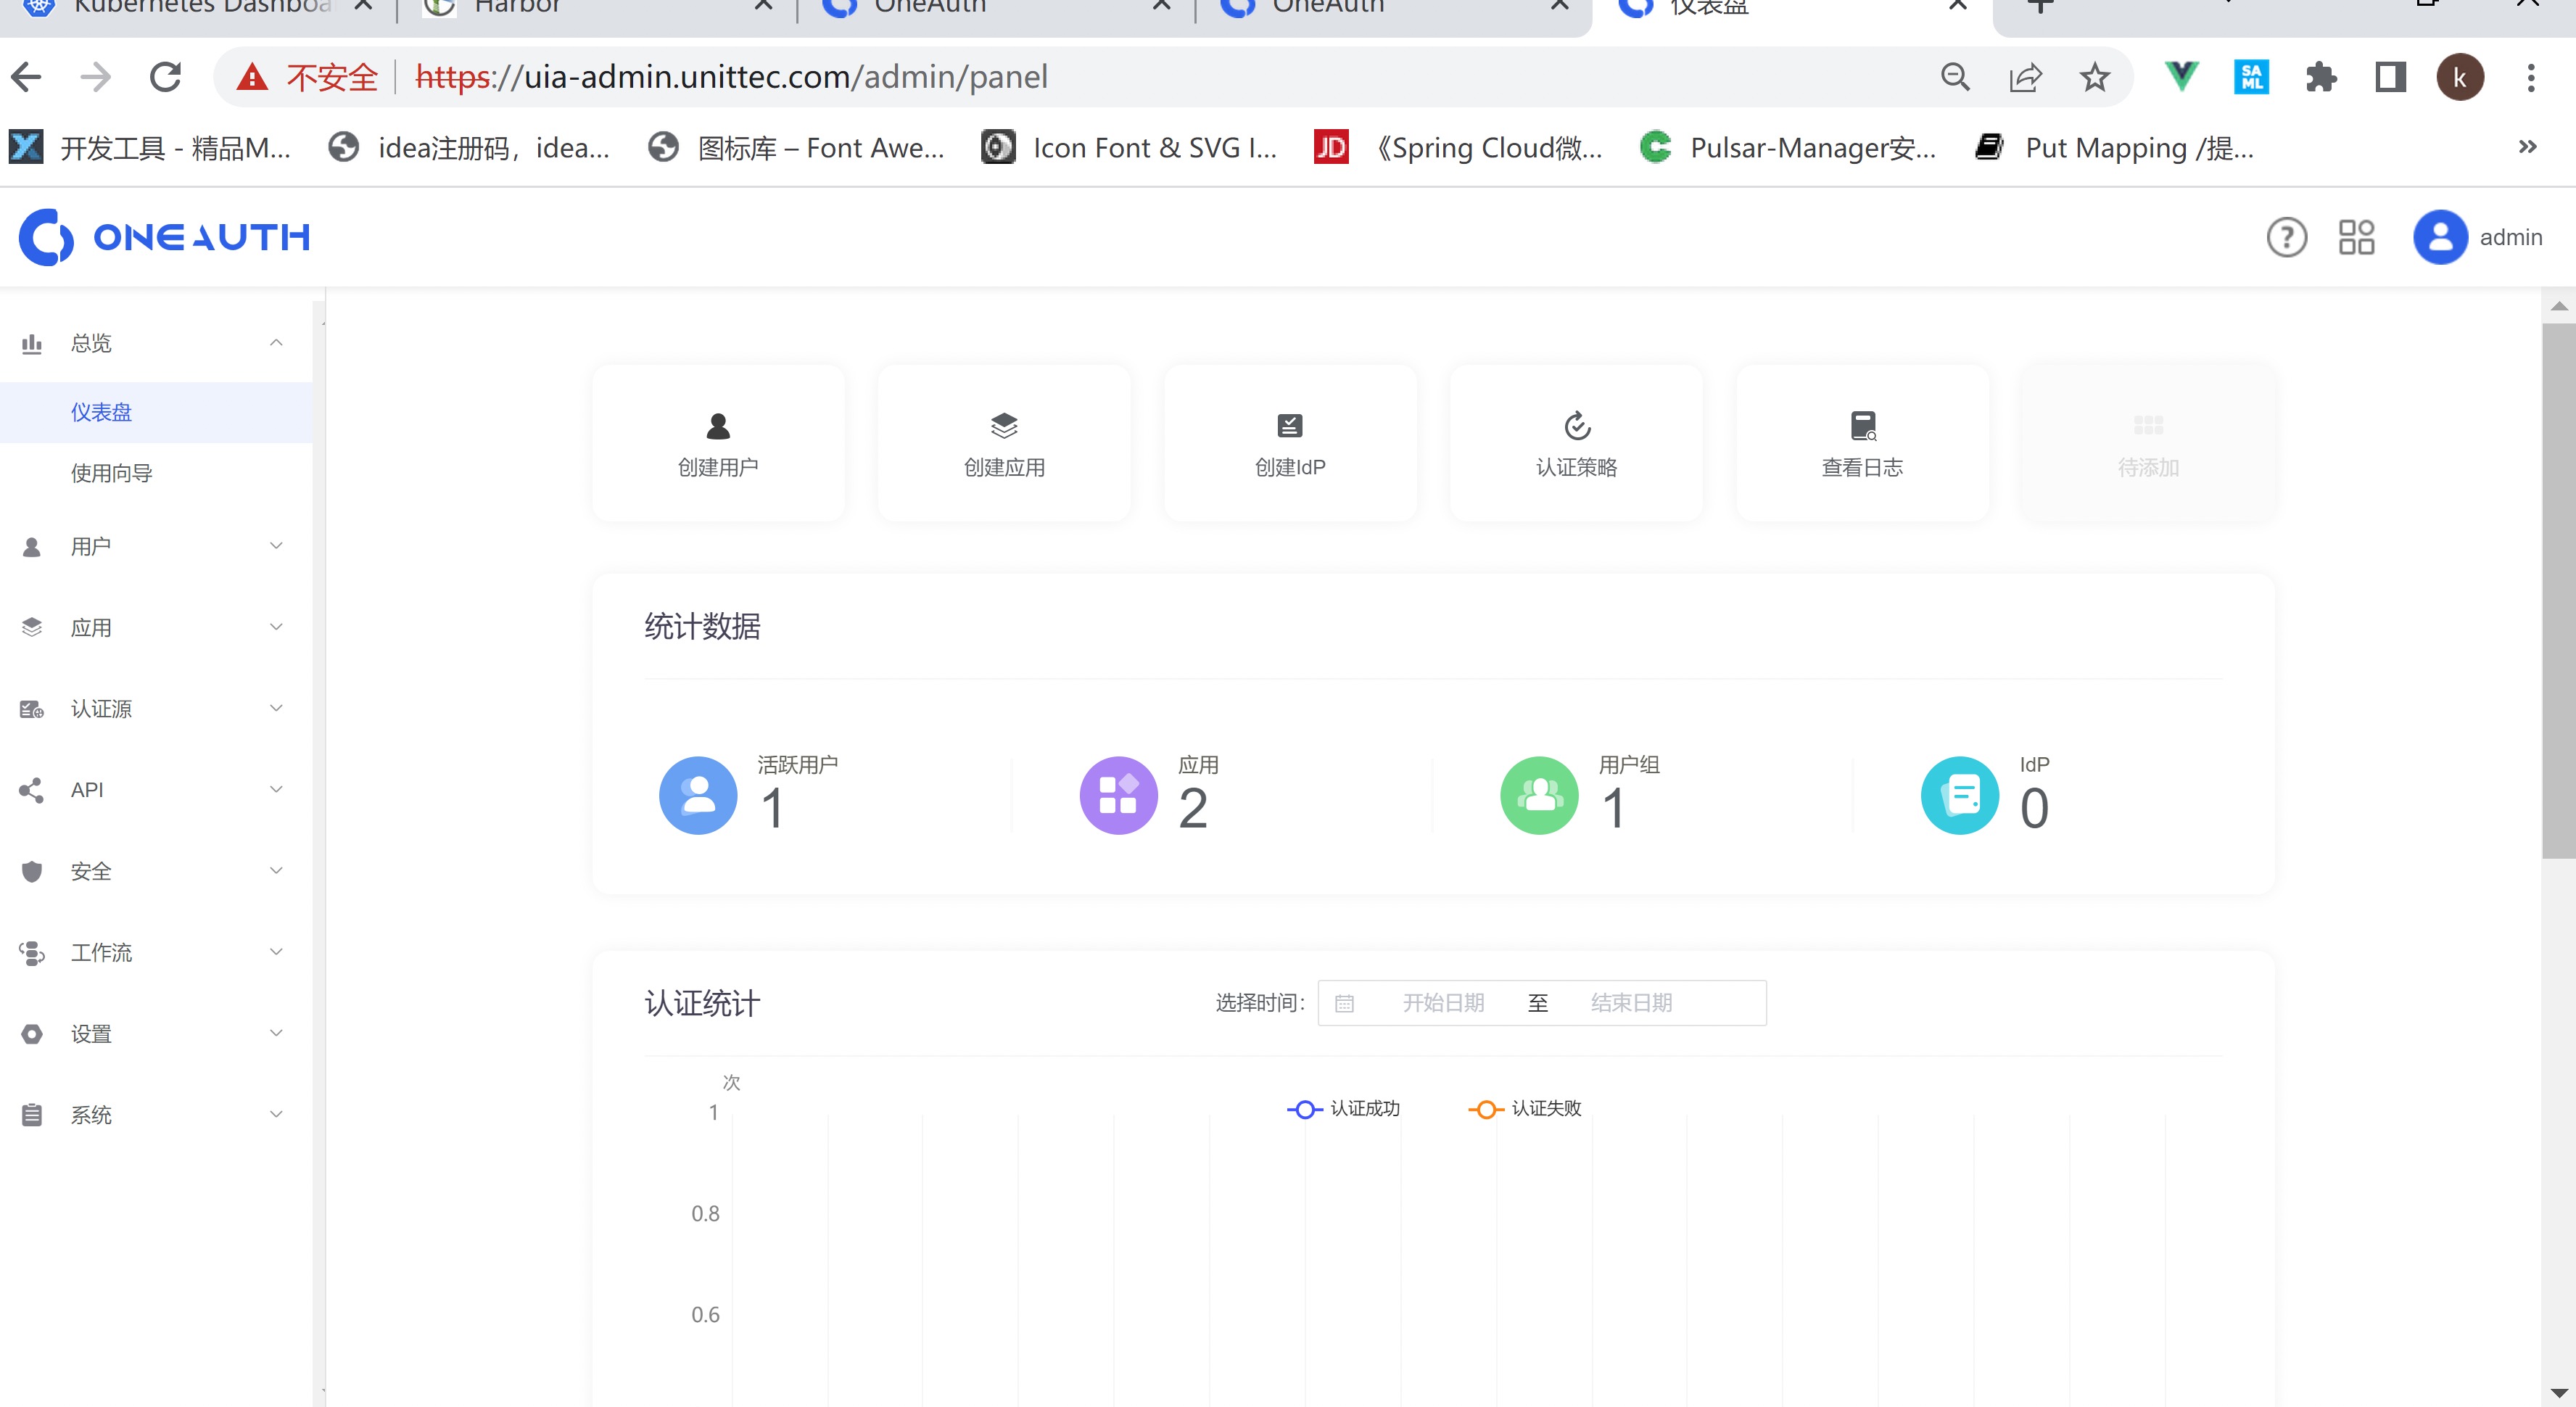Click the admin user avatar

point(2440,237)
